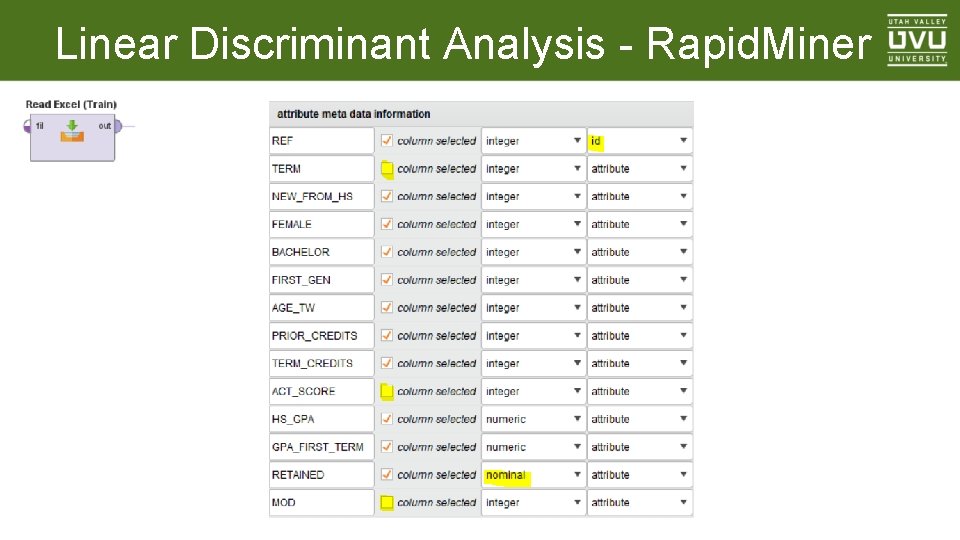Click the GPA_FIRST_TERM attribute name field
960x540 pixels.
coord(321,447)
